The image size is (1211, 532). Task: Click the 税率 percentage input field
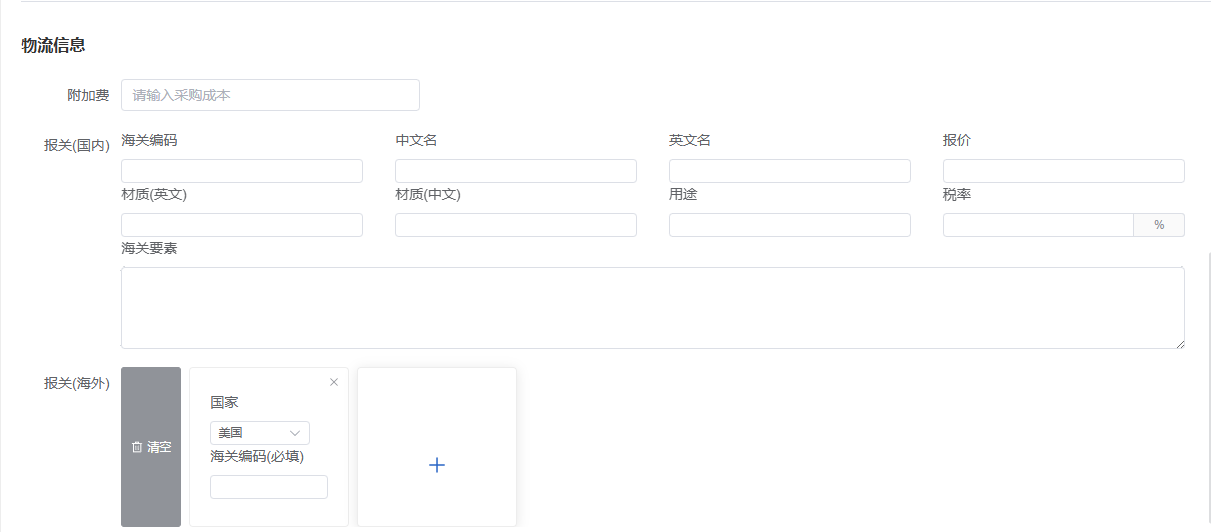pyautogui.click(x=1038, y=225)
